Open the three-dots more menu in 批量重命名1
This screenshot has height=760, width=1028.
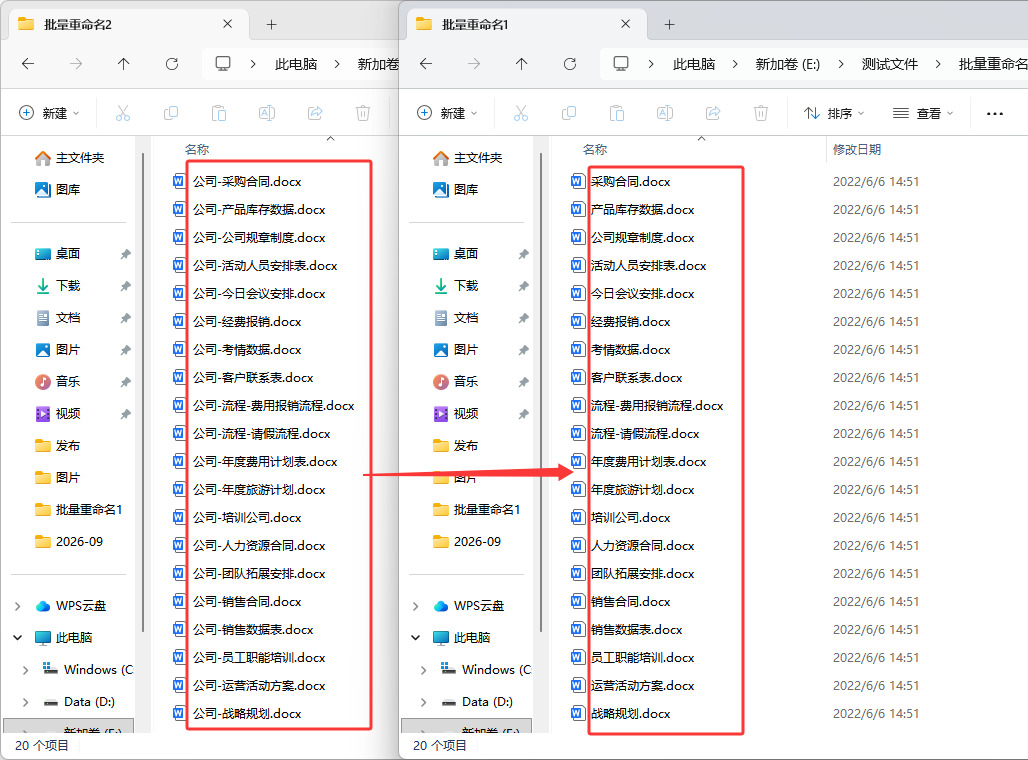click(995, 114)
